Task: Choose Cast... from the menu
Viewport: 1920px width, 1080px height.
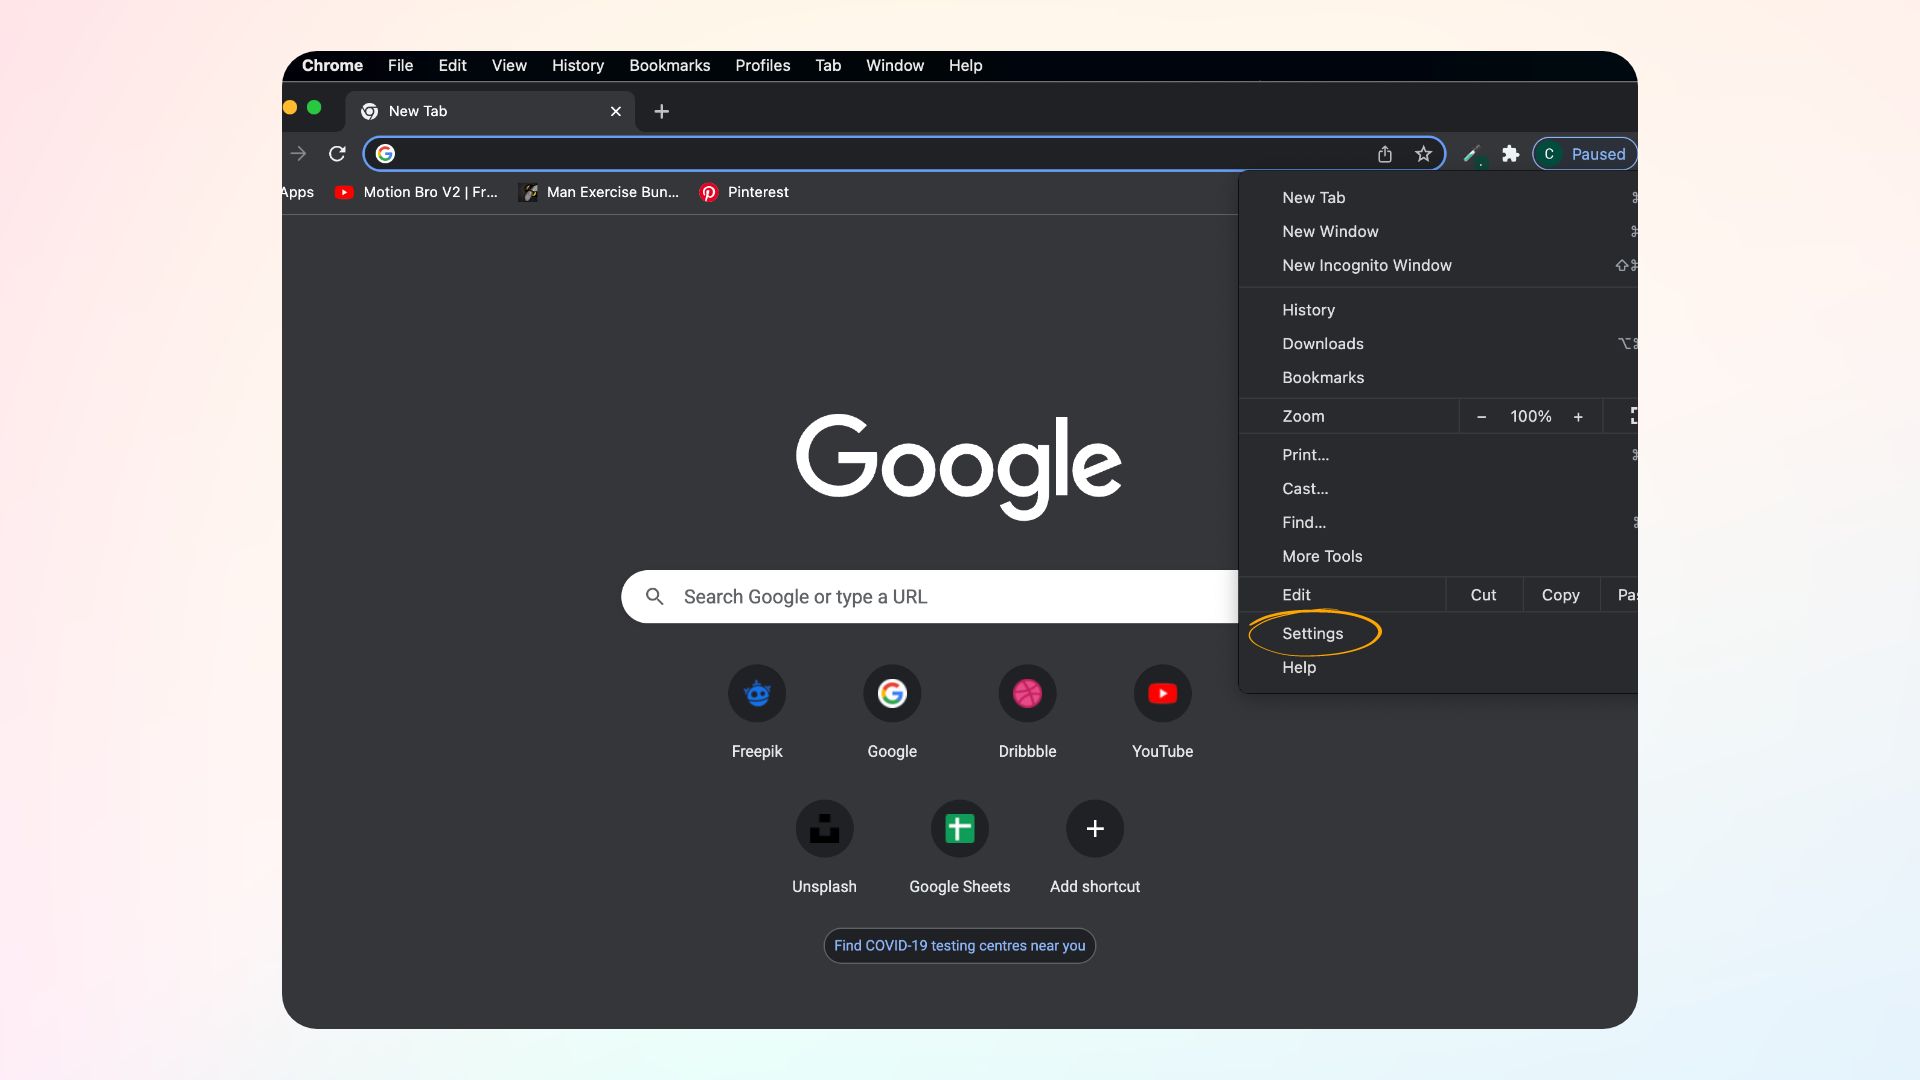Action: [x=1438, y=489]
